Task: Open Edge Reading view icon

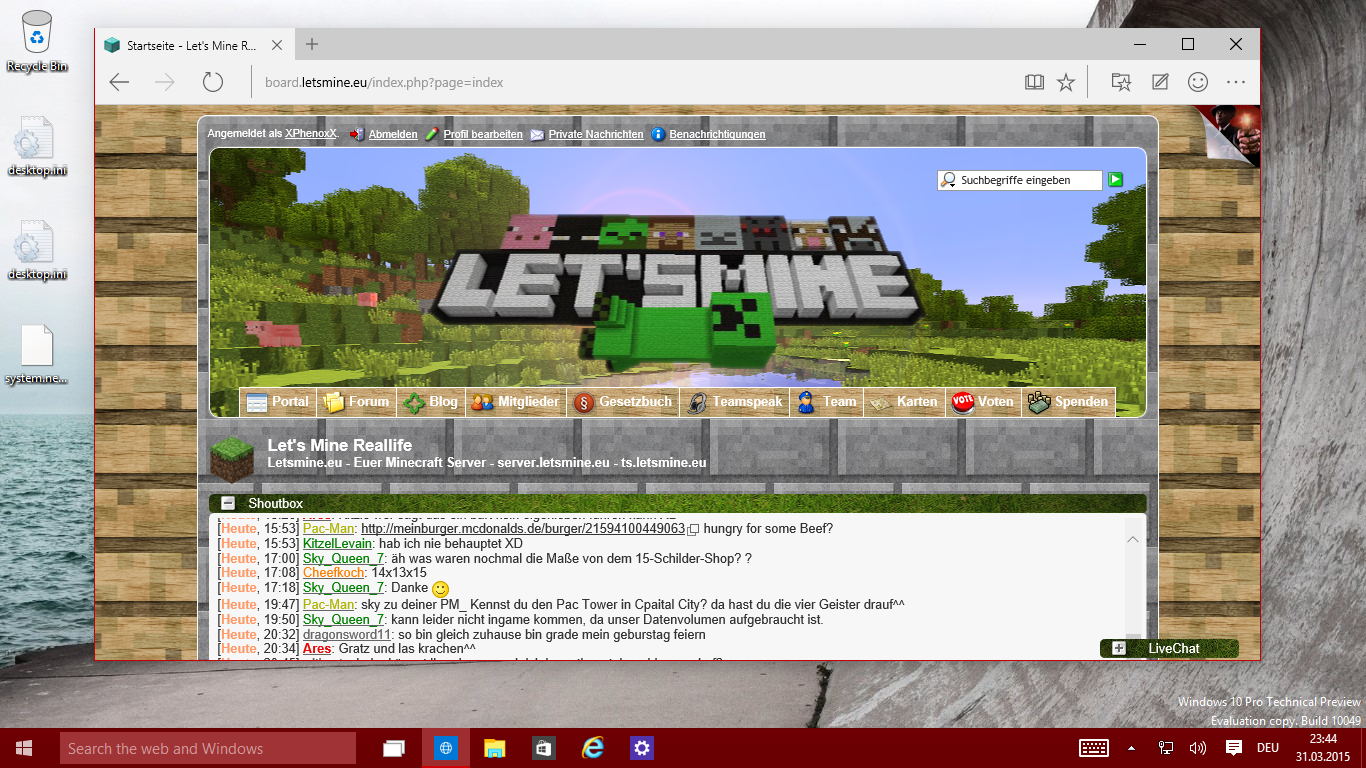Action: [x=1034, y=82]
